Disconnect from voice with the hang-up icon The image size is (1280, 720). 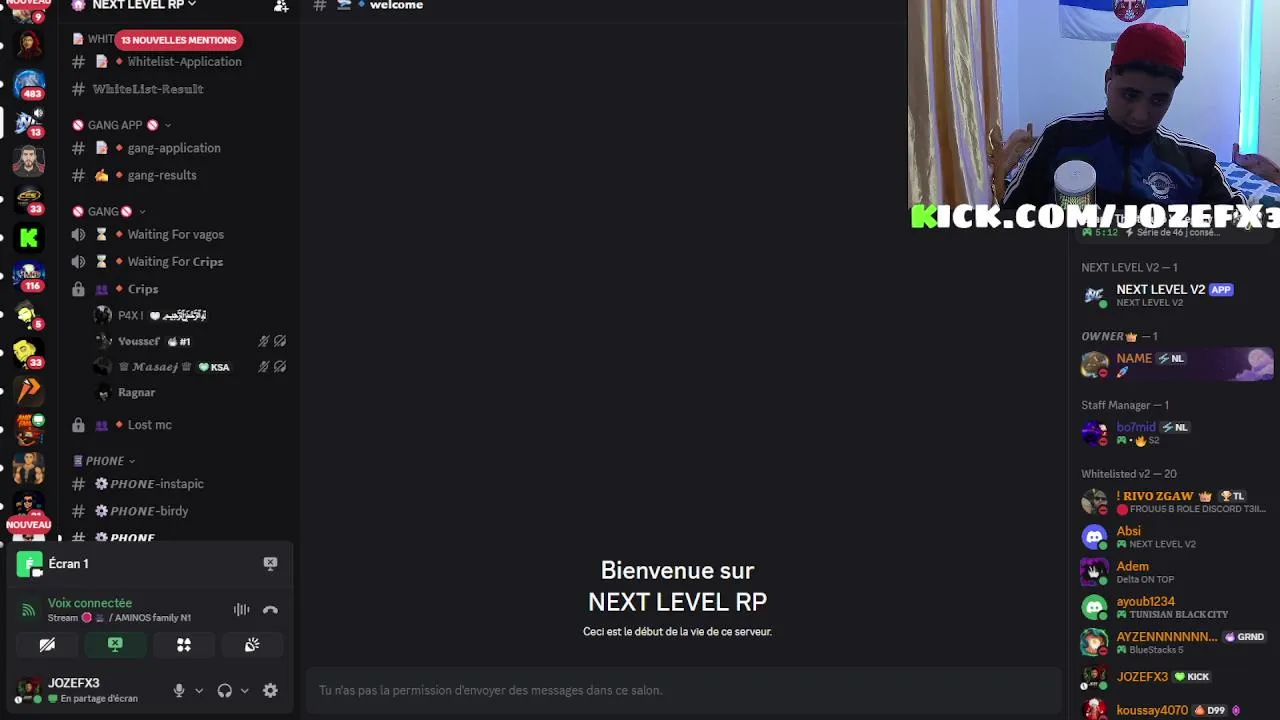270,609
